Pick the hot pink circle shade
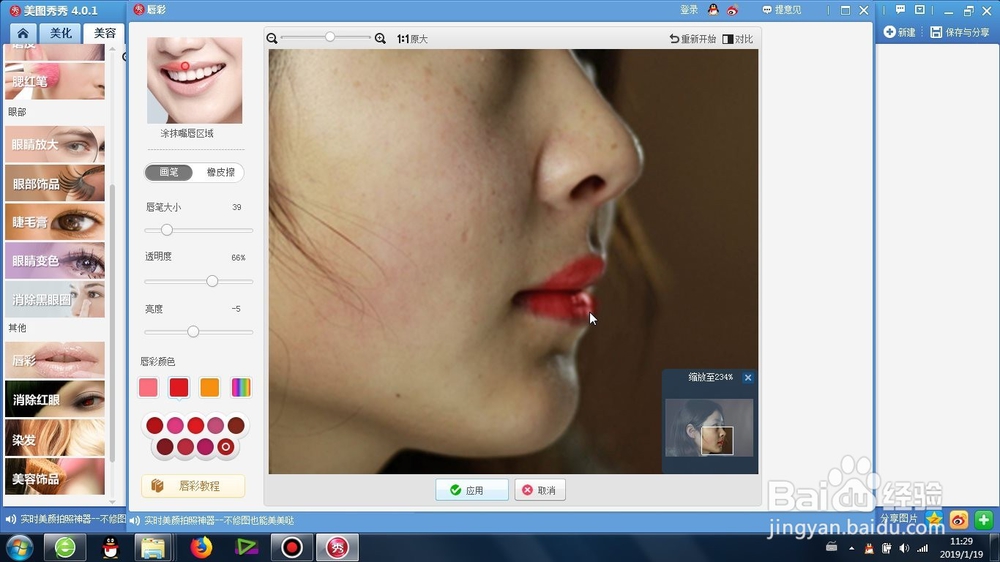The width and height of the screenshot is (1000, 562). [175, 425]
